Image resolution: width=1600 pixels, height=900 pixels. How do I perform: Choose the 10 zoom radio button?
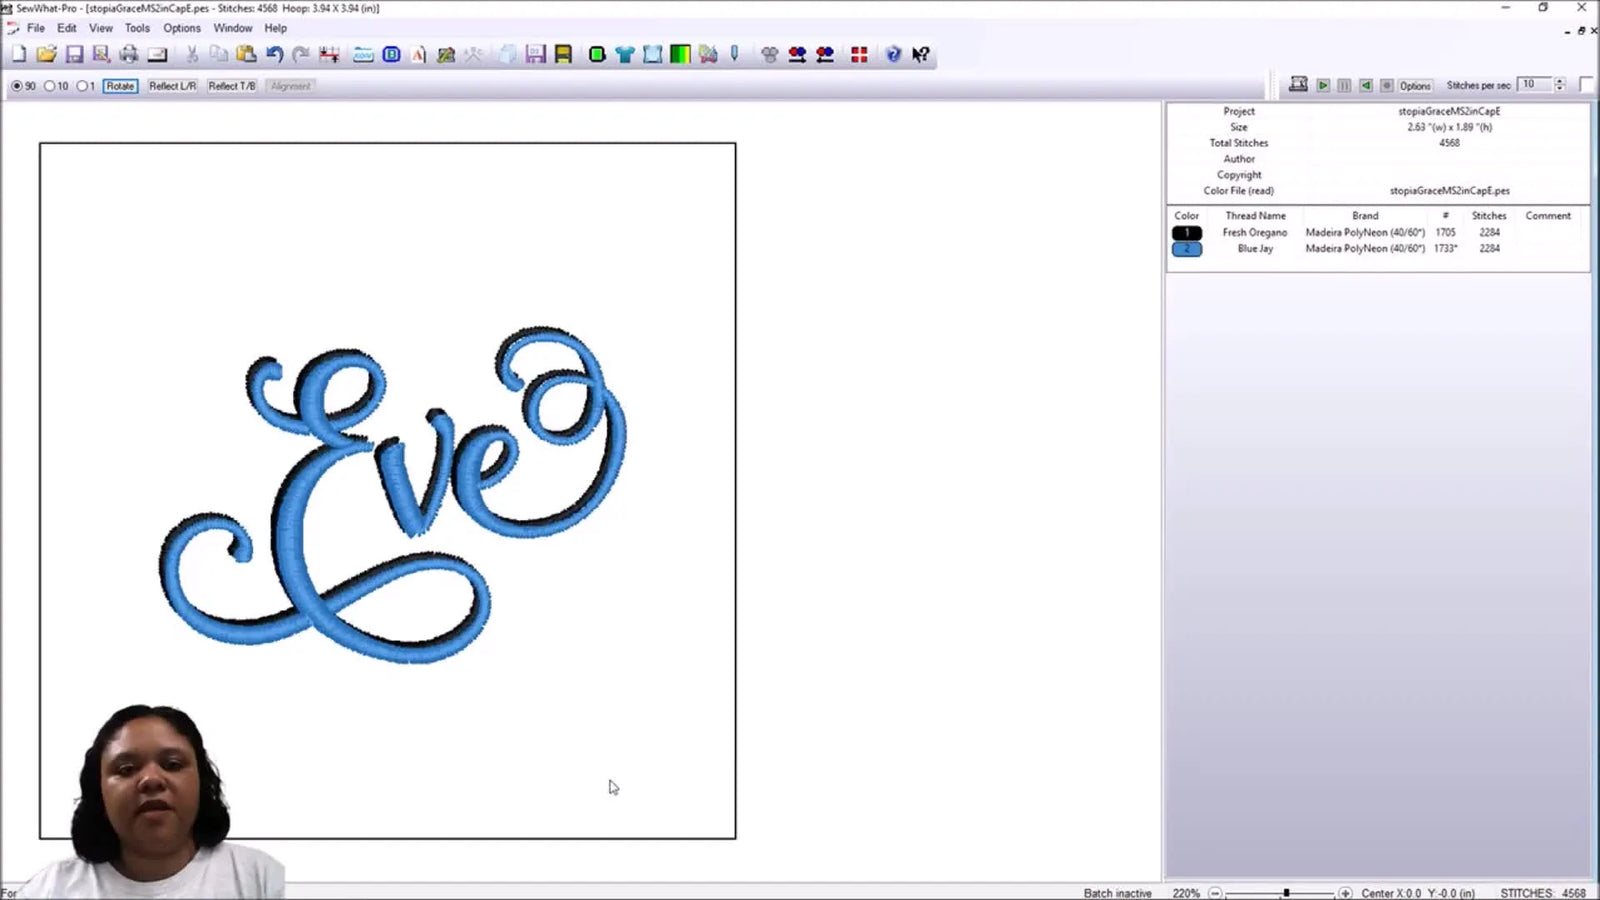[48, 86]
